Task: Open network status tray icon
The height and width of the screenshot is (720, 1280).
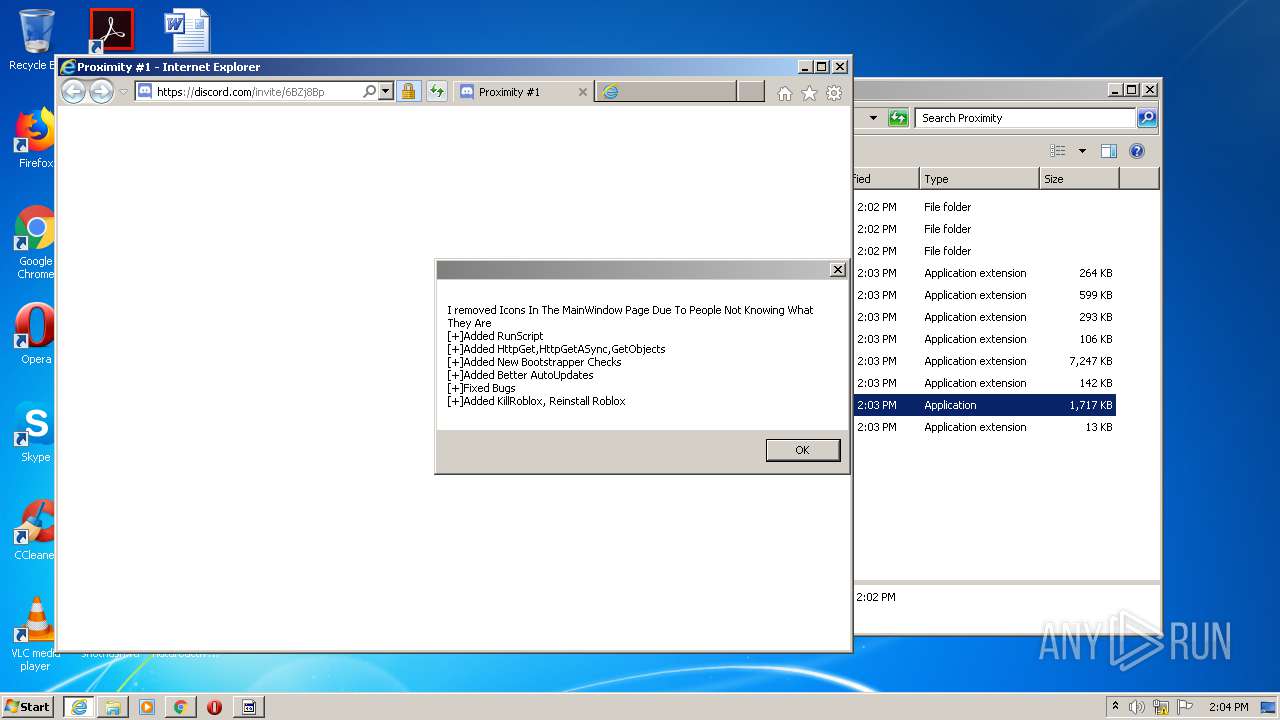Action: point(1161,707)
